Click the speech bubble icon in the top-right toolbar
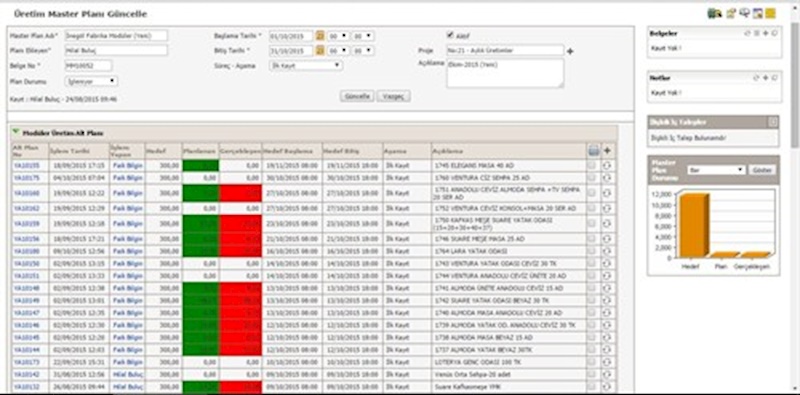Screen dimensions: 800x395 point(745,13)
